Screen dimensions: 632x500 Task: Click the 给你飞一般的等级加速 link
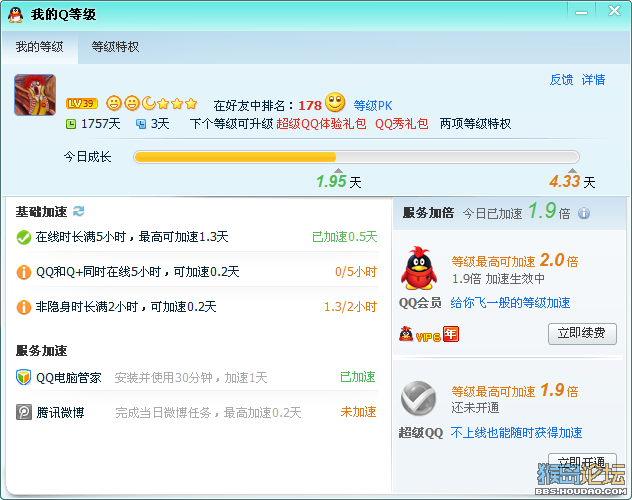coord(510,303)
